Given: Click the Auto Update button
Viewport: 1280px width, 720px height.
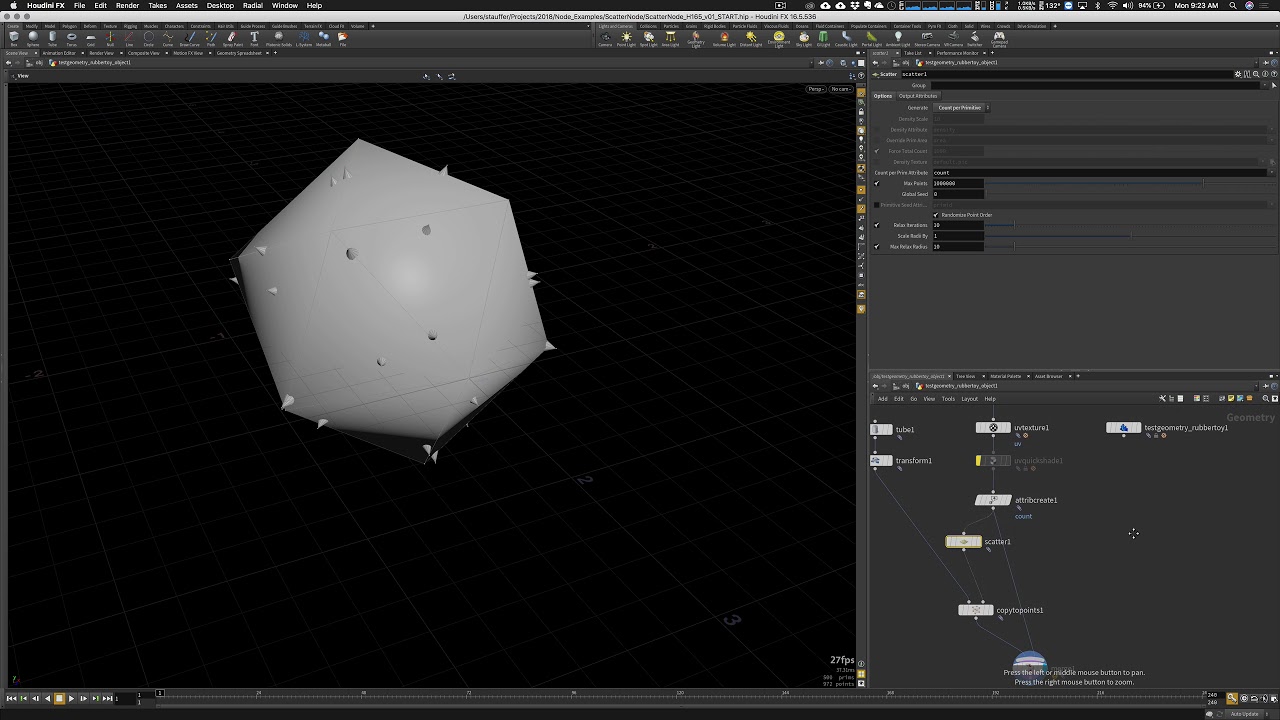Looking at the screenshot, I should 1245,713.
